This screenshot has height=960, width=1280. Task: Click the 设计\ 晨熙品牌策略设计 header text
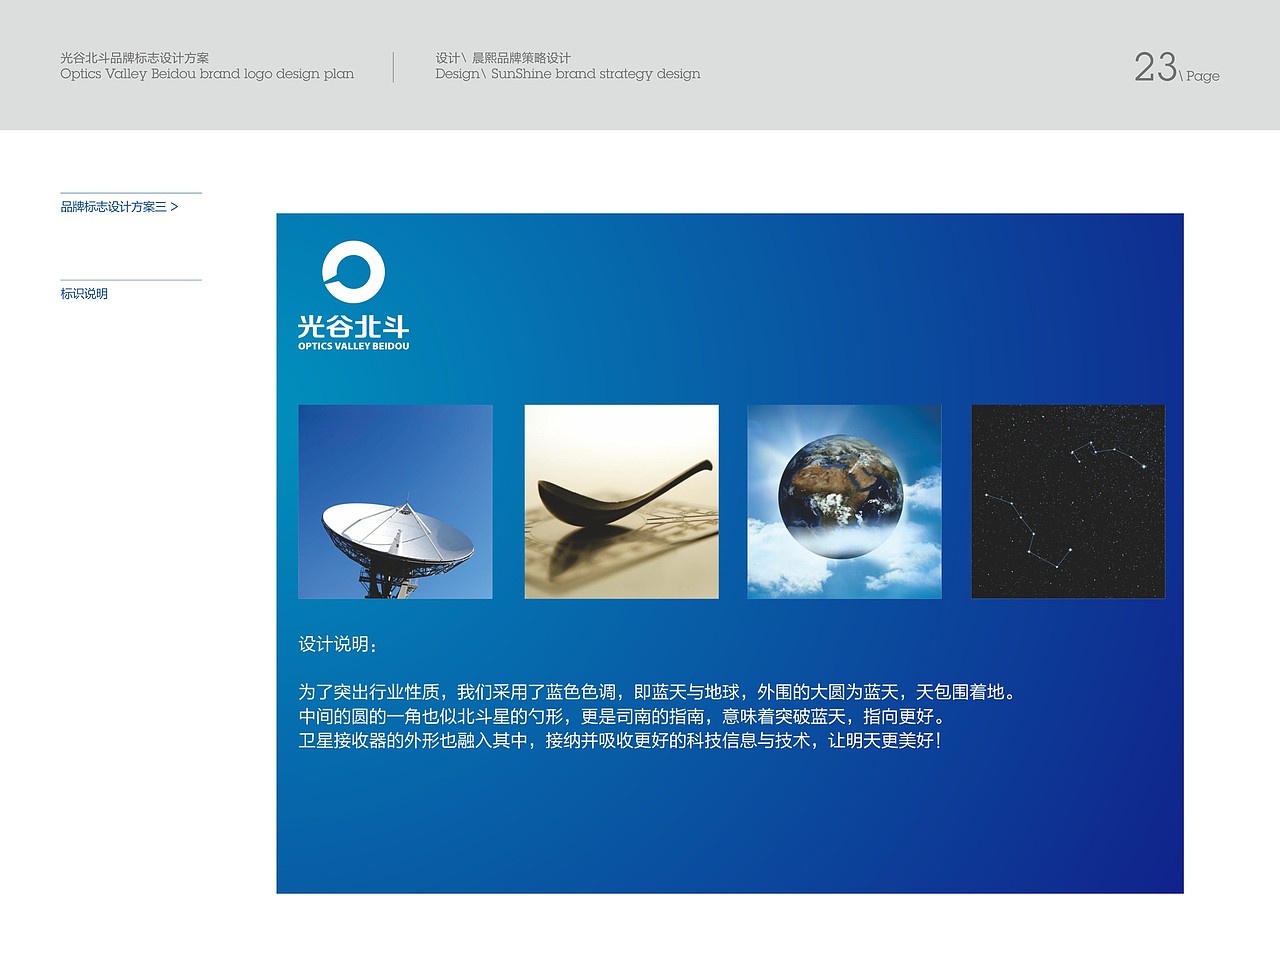tap(503, 58)
